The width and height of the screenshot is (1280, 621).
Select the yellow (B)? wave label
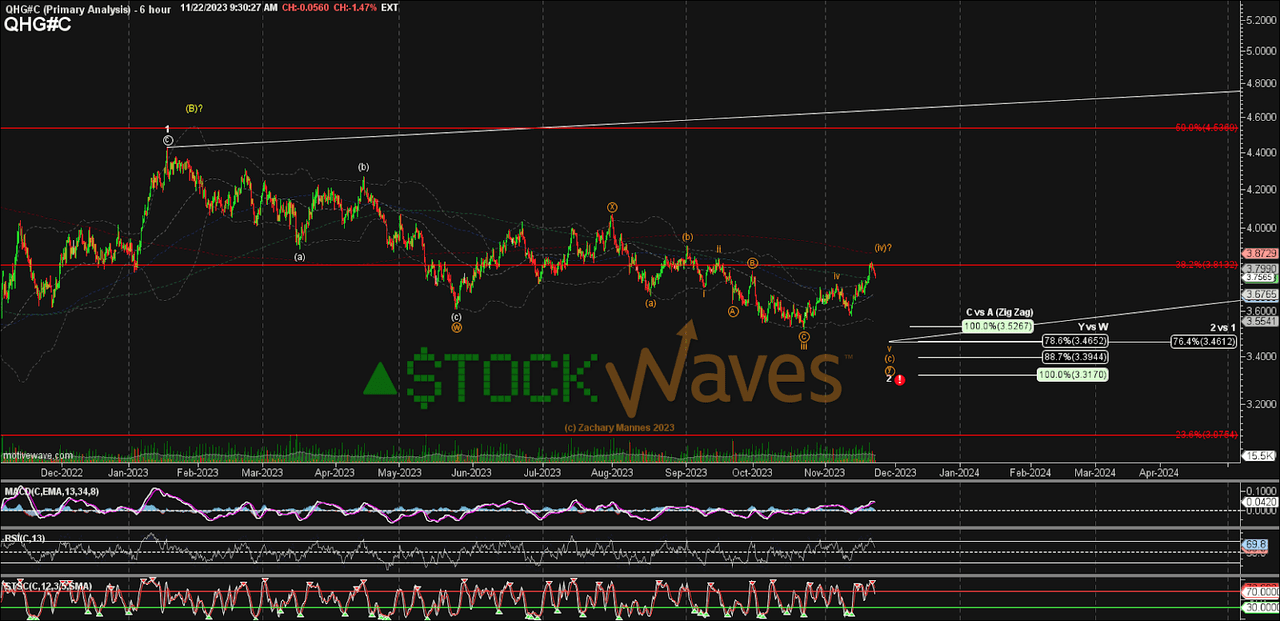196,108
